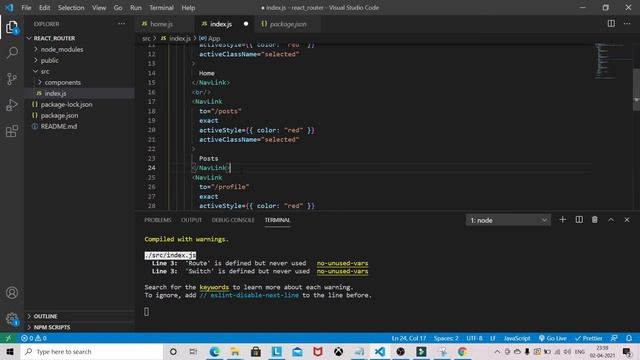Change language mode 'JavaScript' in status bar
Screen dimensions: 640x360
pos(517,338)
